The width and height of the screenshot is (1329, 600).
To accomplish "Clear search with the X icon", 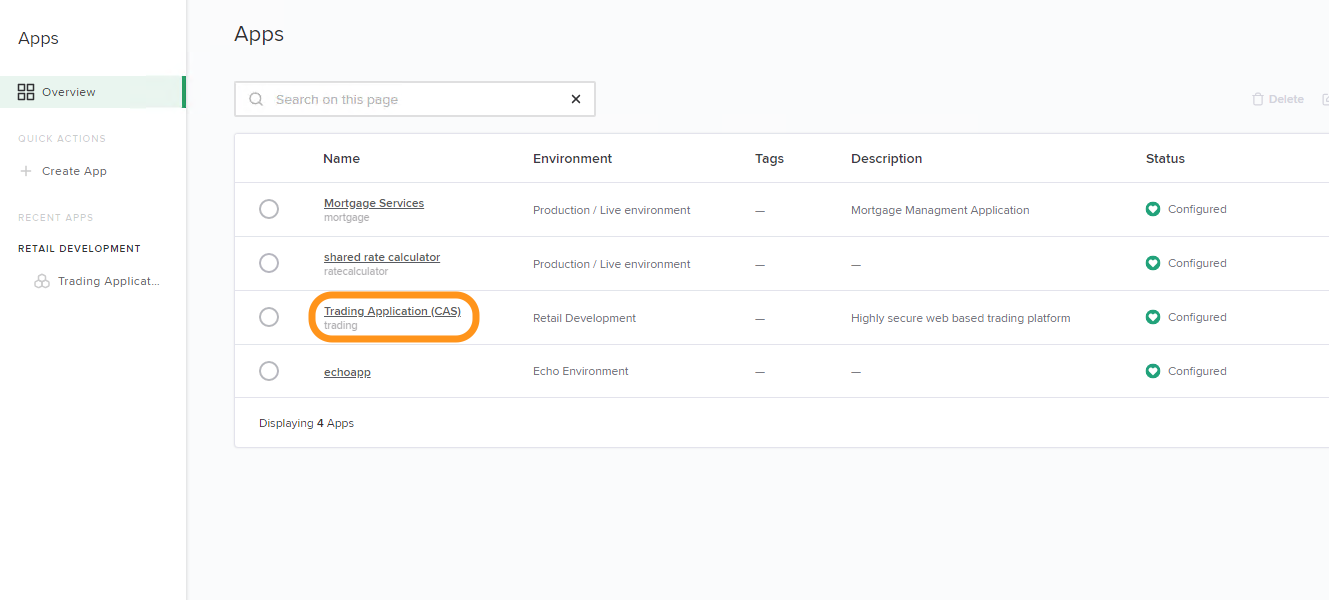I will (575, 99).
